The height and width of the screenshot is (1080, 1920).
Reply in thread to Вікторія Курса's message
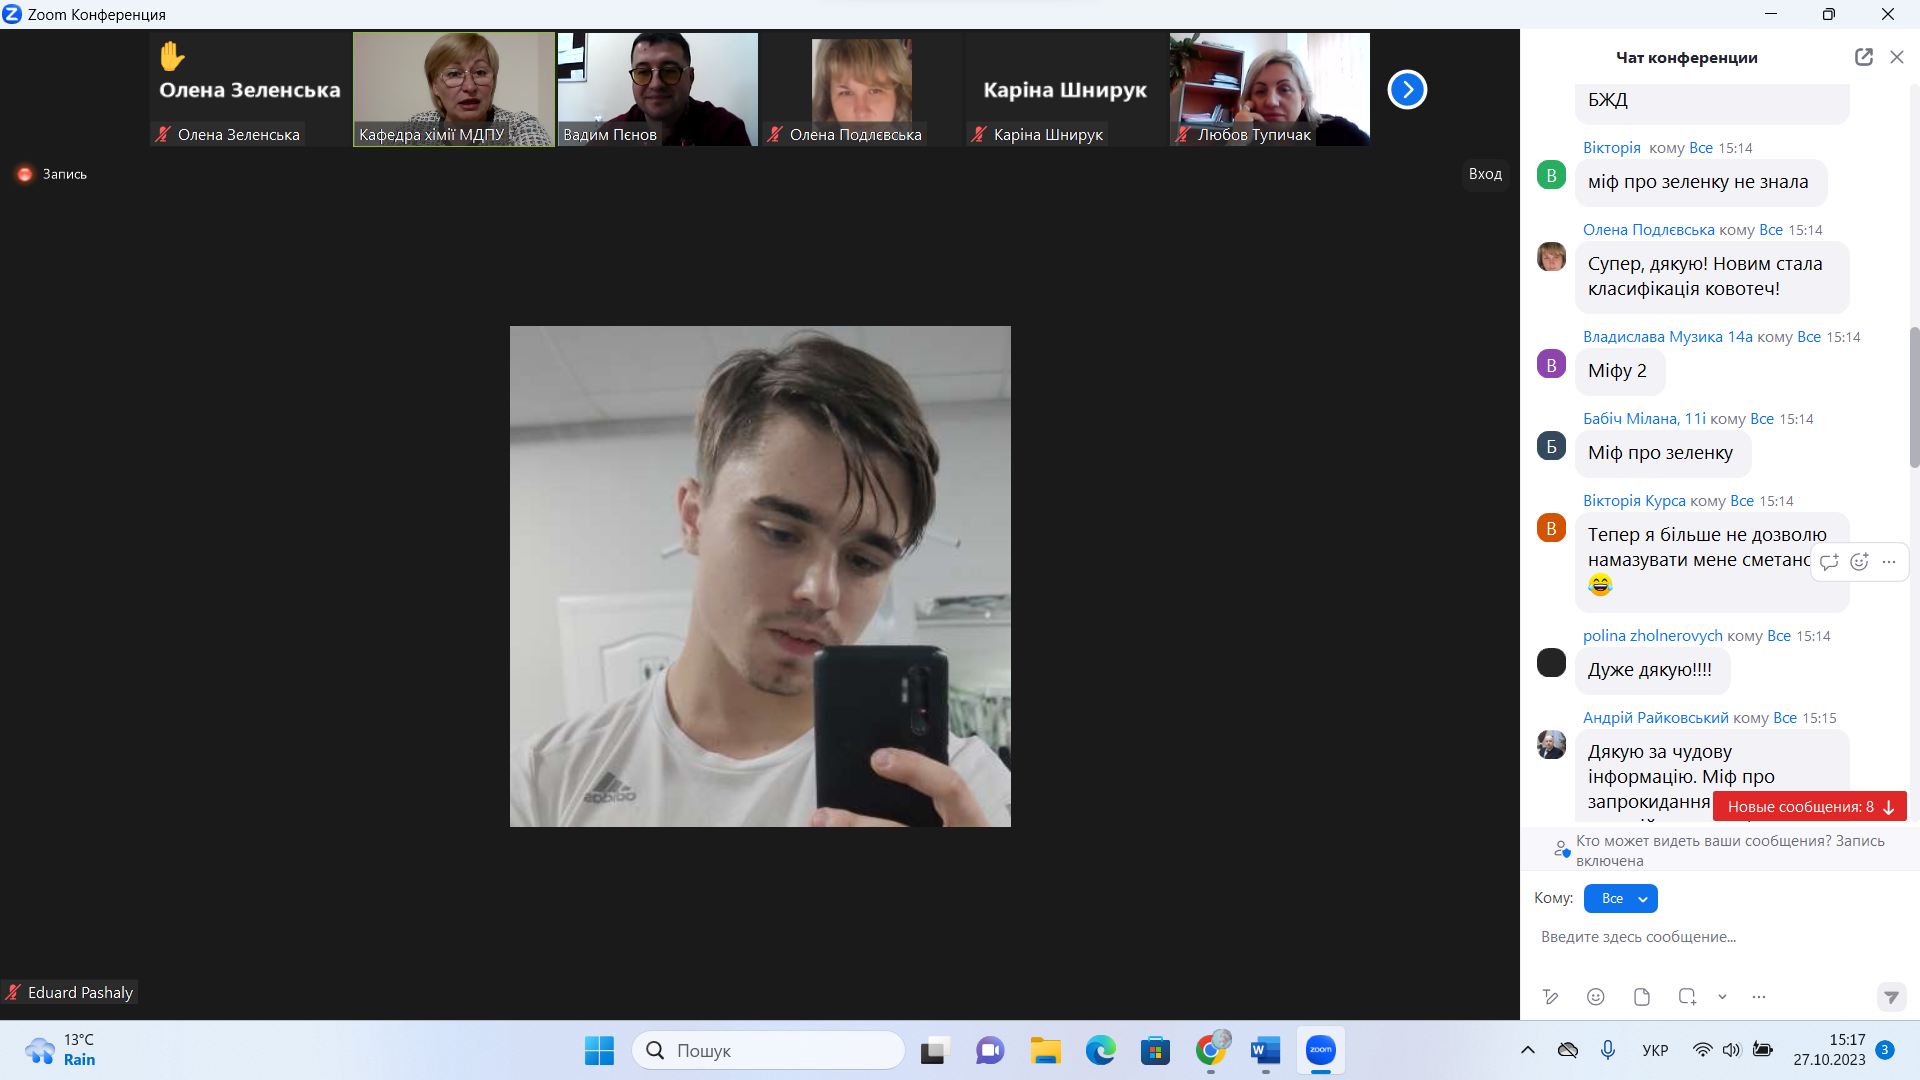point(1829,562)
